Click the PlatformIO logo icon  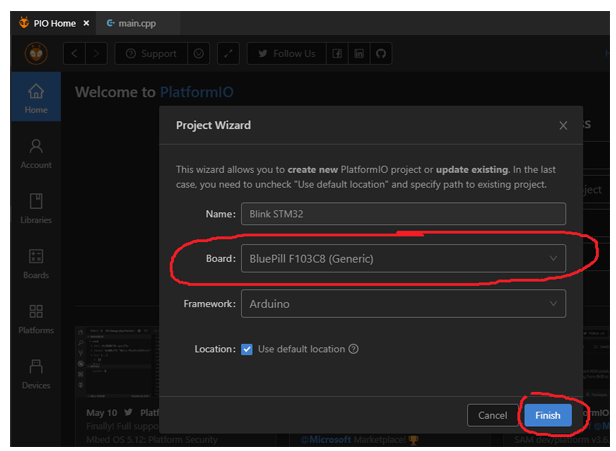coord(35,54)
